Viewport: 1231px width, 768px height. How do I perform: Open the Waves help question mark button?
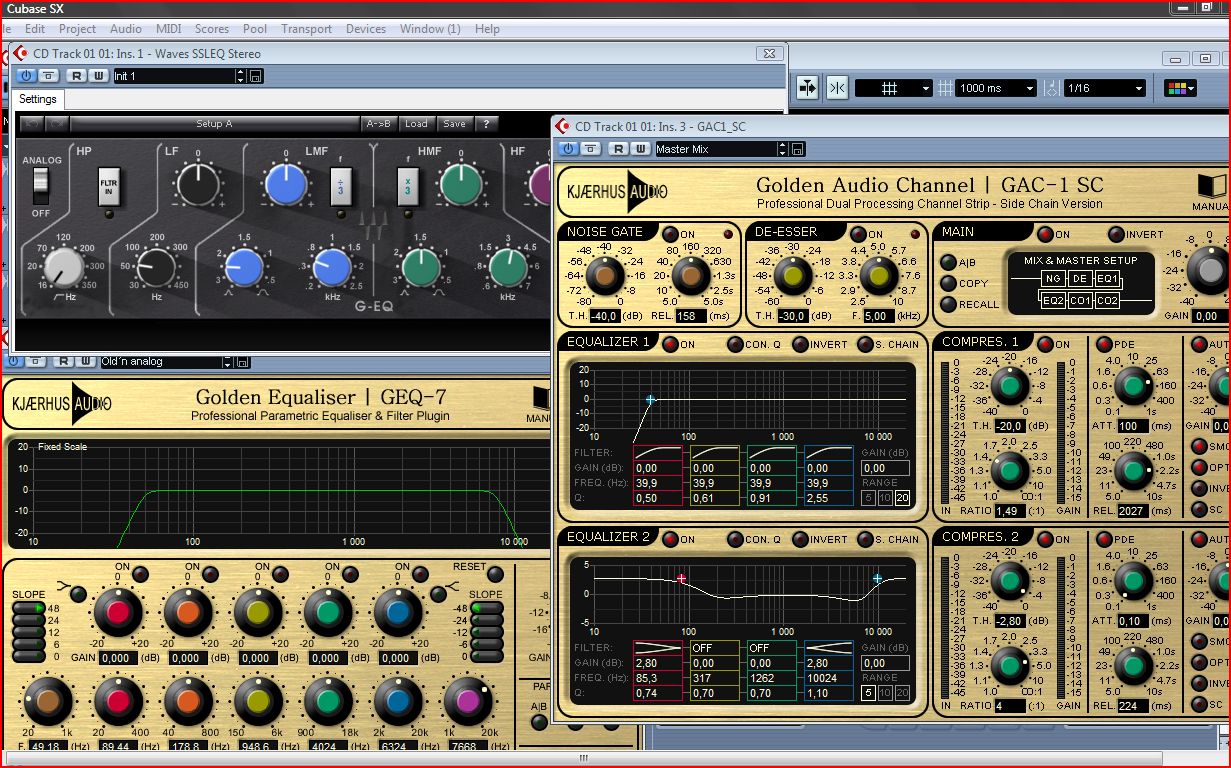(x=485, y=124)
